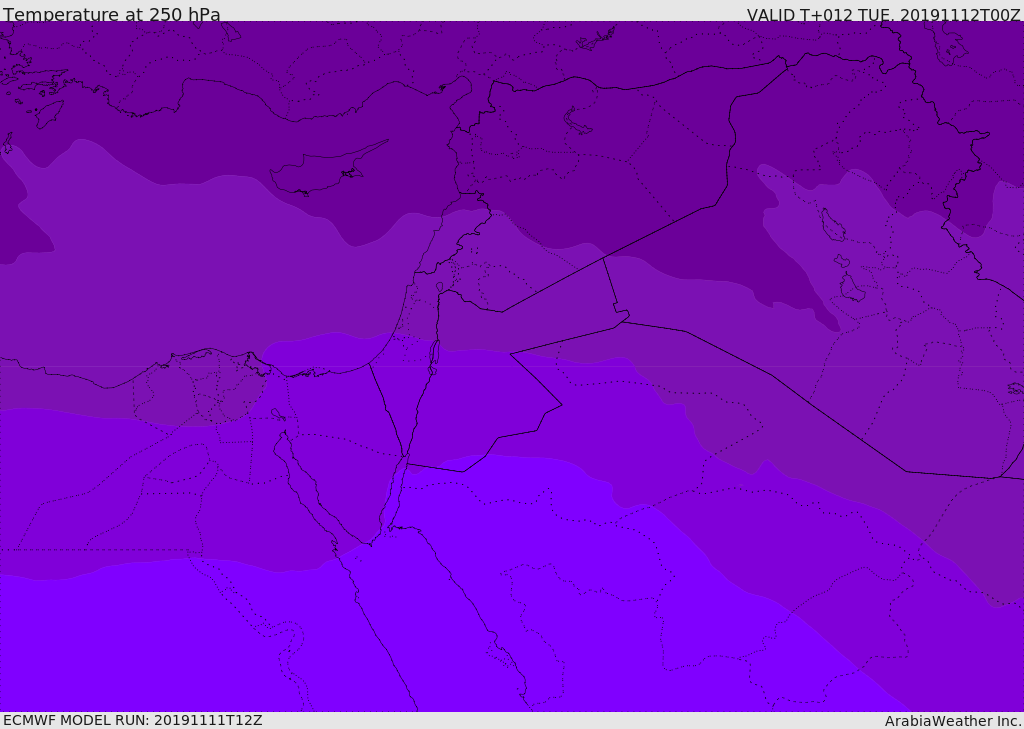Click the Sea of Galilee
1024x729 pixels.
pyautogui.click(x=439, y=287)
